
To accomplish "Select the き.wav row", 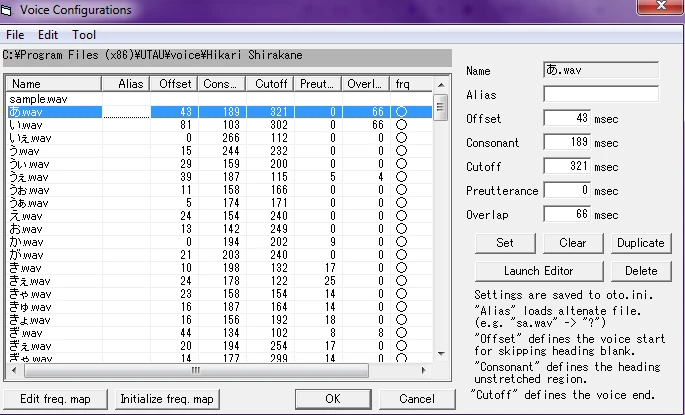I will (220, 268).
